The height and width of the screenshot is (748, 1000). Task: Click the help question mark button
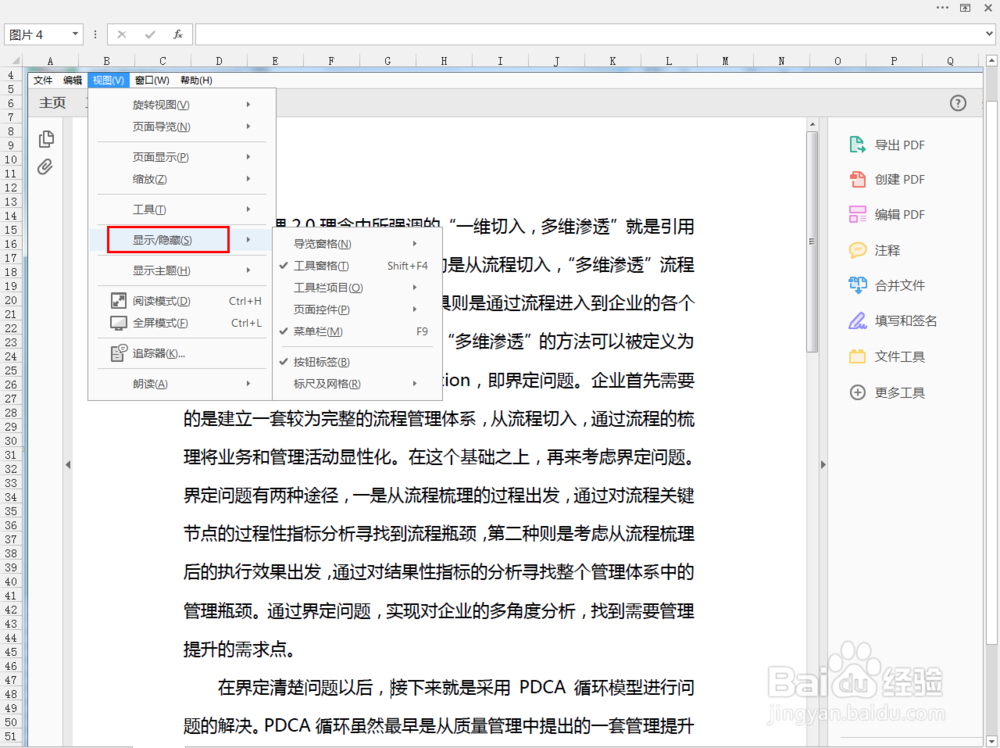pyautogui.click(x=957, y=102)
